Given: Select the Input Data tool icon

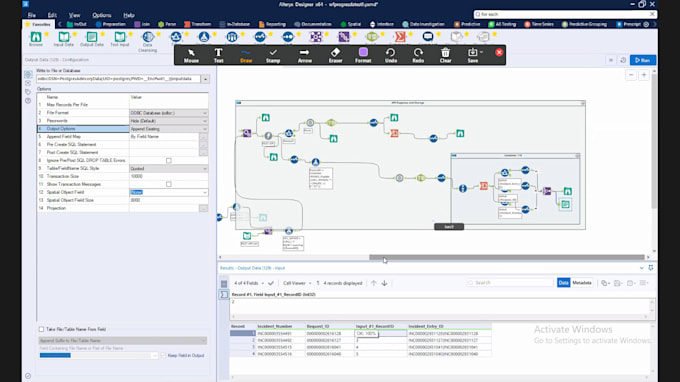Looking at the screenshot, I should pos(64,37).
